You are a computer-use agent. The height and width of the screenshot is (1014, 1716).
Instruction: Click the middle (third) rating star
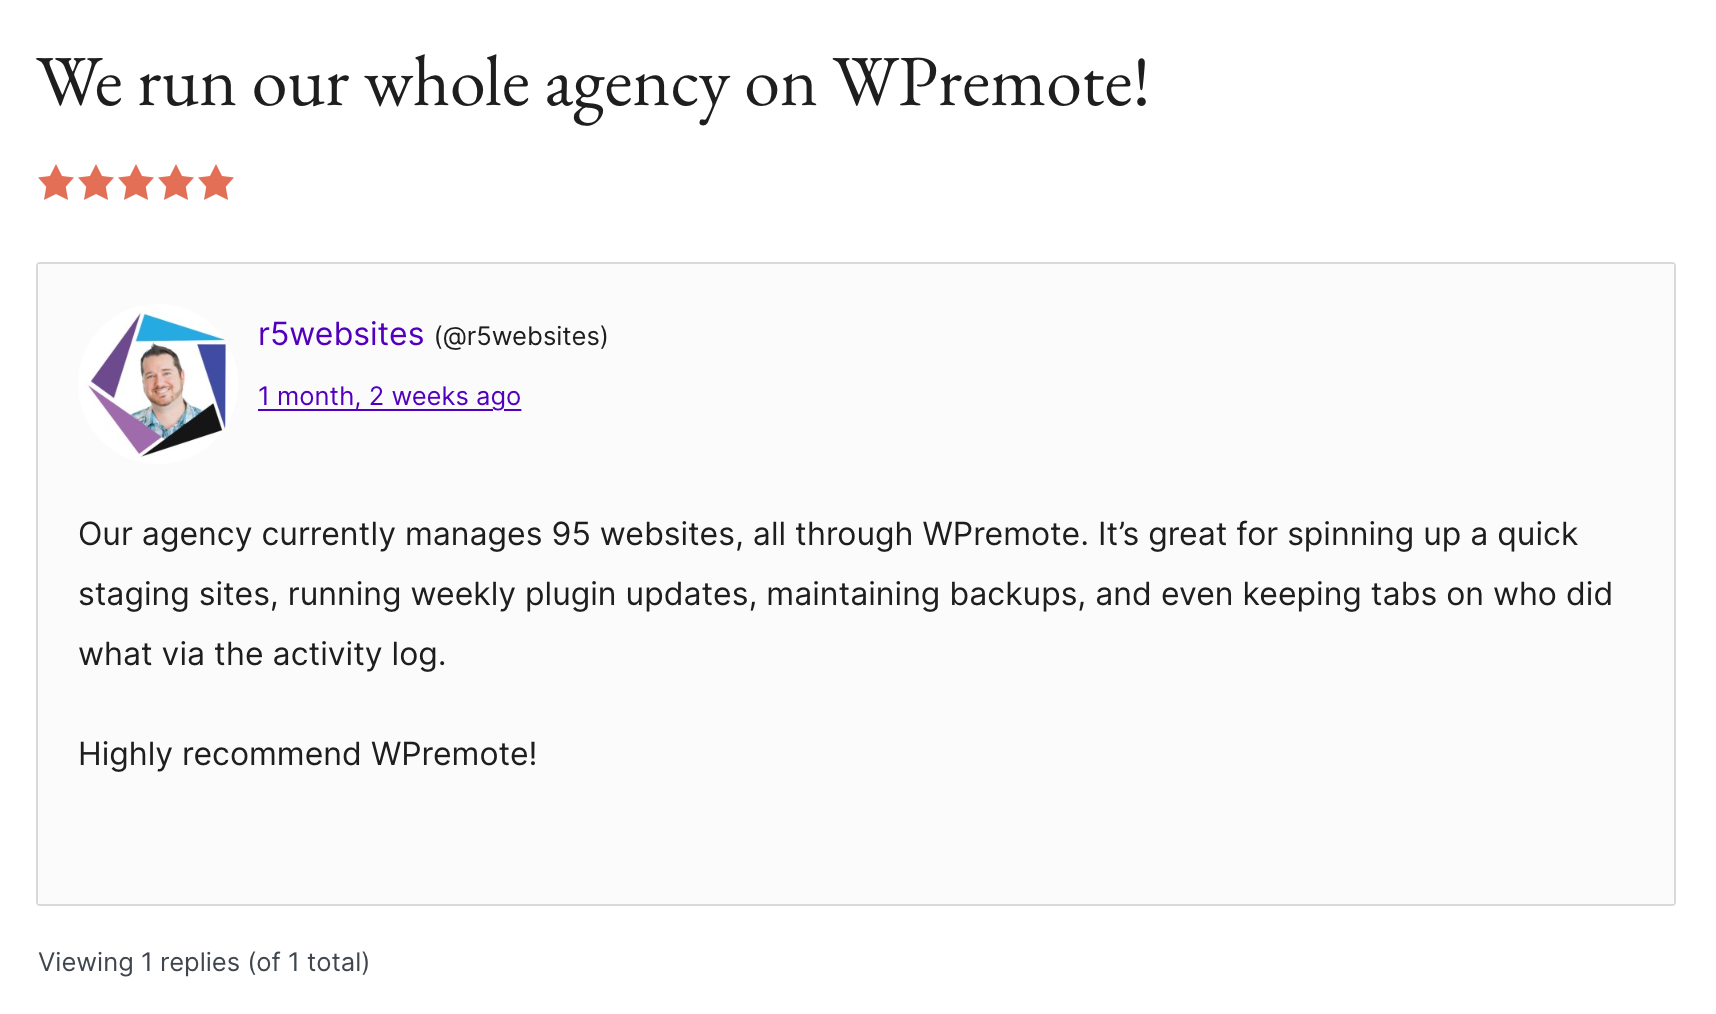pyautogui.click(x=136, y=184)
